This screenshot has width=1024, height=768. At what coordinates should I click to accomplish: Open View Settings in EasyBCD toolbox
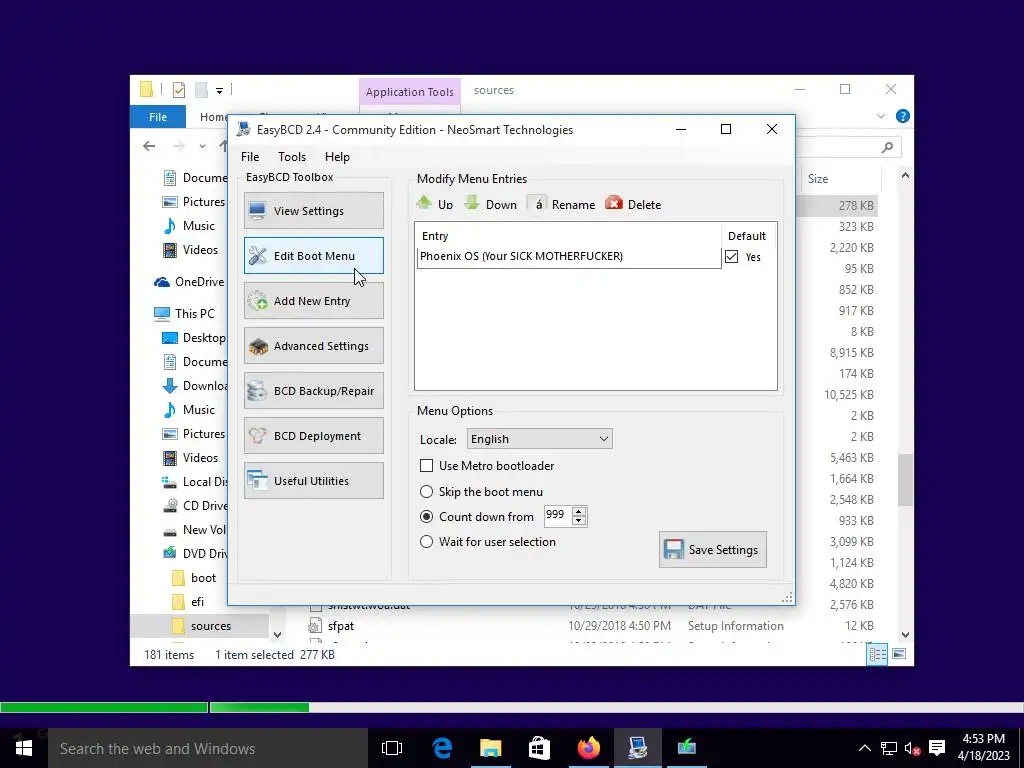pyautogui.click(x=313, y=210)
